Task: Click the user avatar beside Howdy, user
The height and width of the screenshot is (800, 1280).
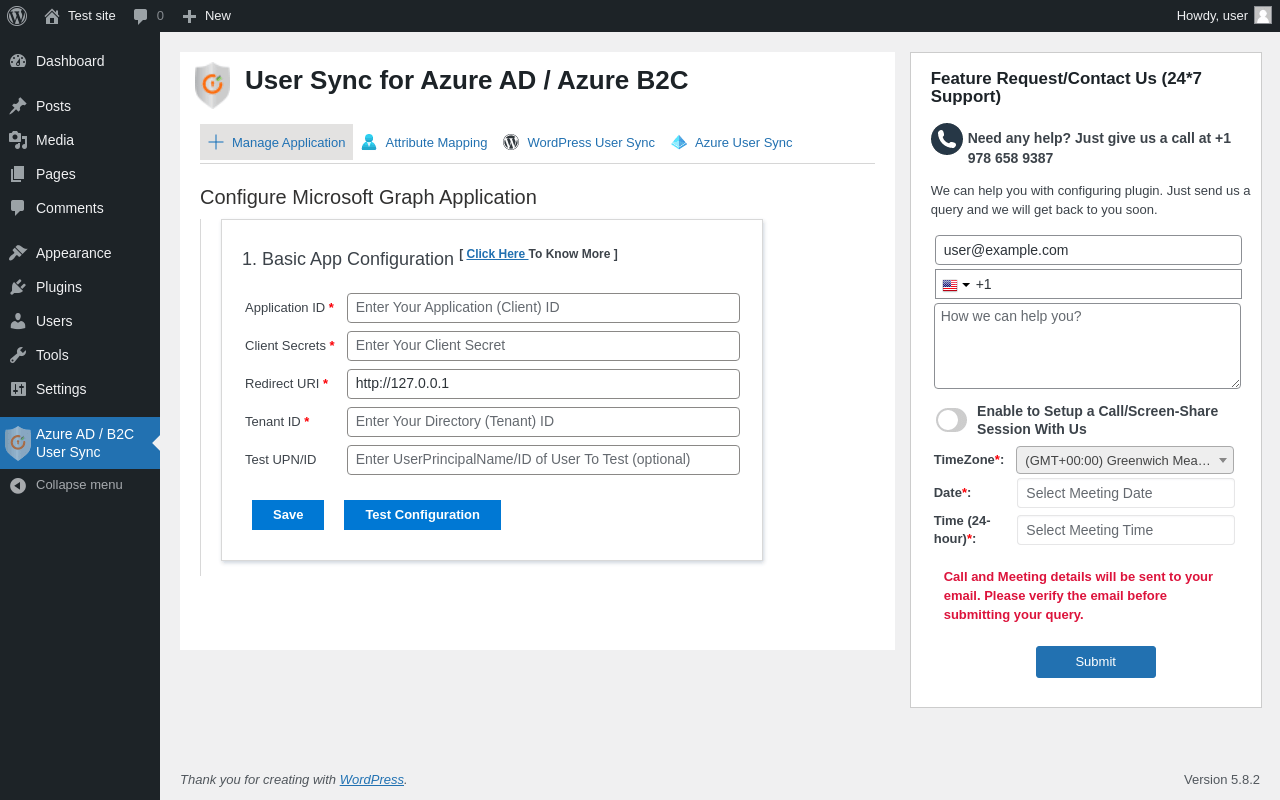Action: coord(1263,15)
